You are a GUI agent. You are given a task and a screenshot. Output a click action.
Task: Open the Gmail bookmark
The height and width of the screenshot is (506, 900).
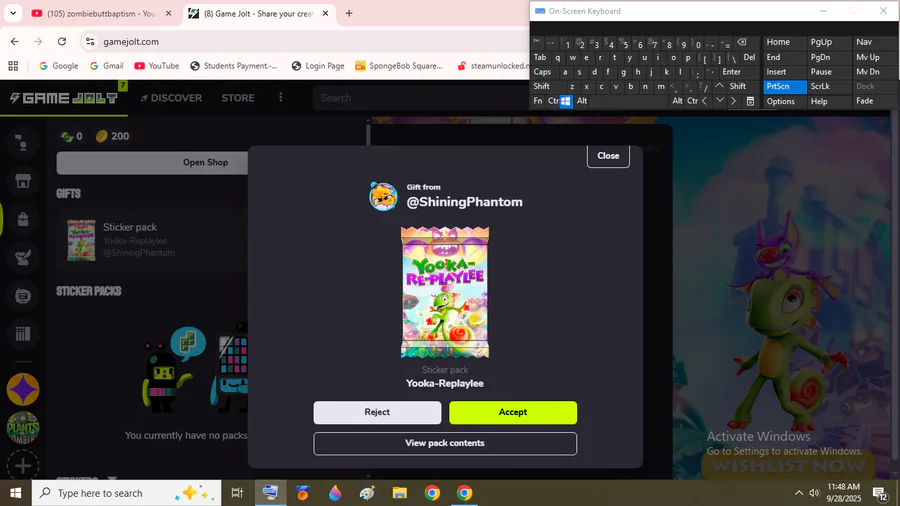(x=107, y=66)
